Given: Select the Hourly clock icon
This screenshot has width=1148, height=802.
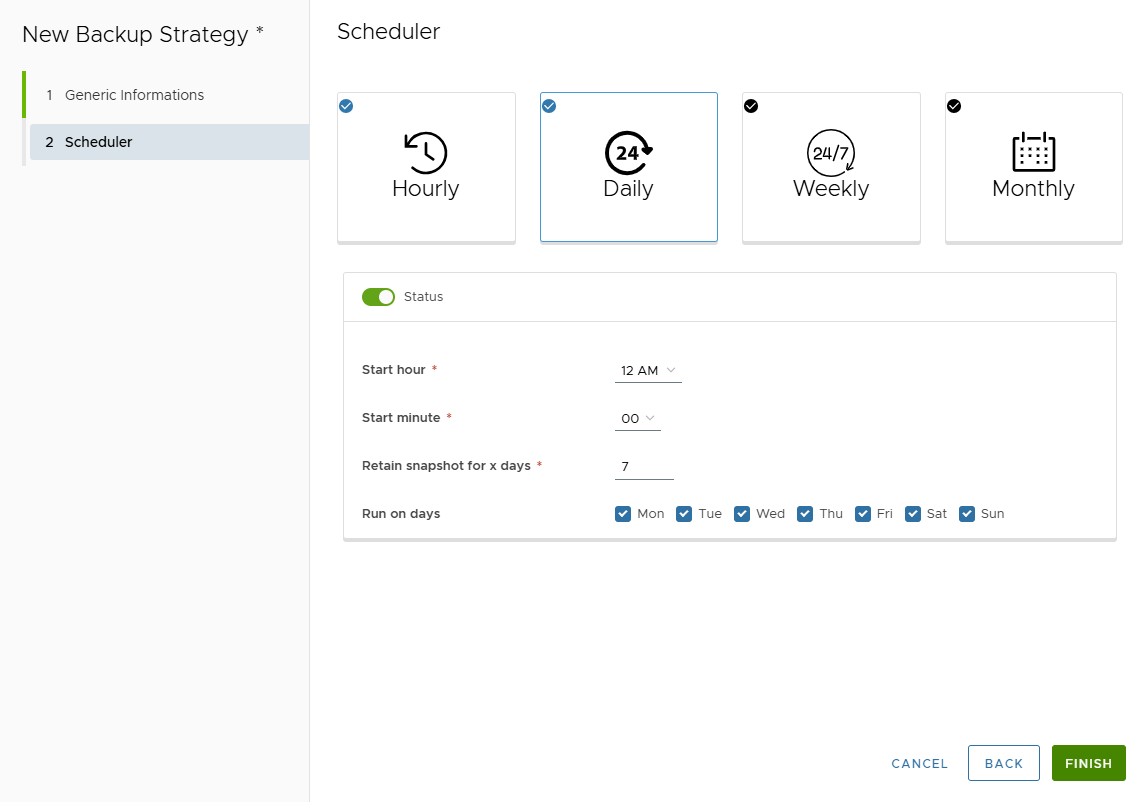Looking at the screenshot, I should pos(426,153).
